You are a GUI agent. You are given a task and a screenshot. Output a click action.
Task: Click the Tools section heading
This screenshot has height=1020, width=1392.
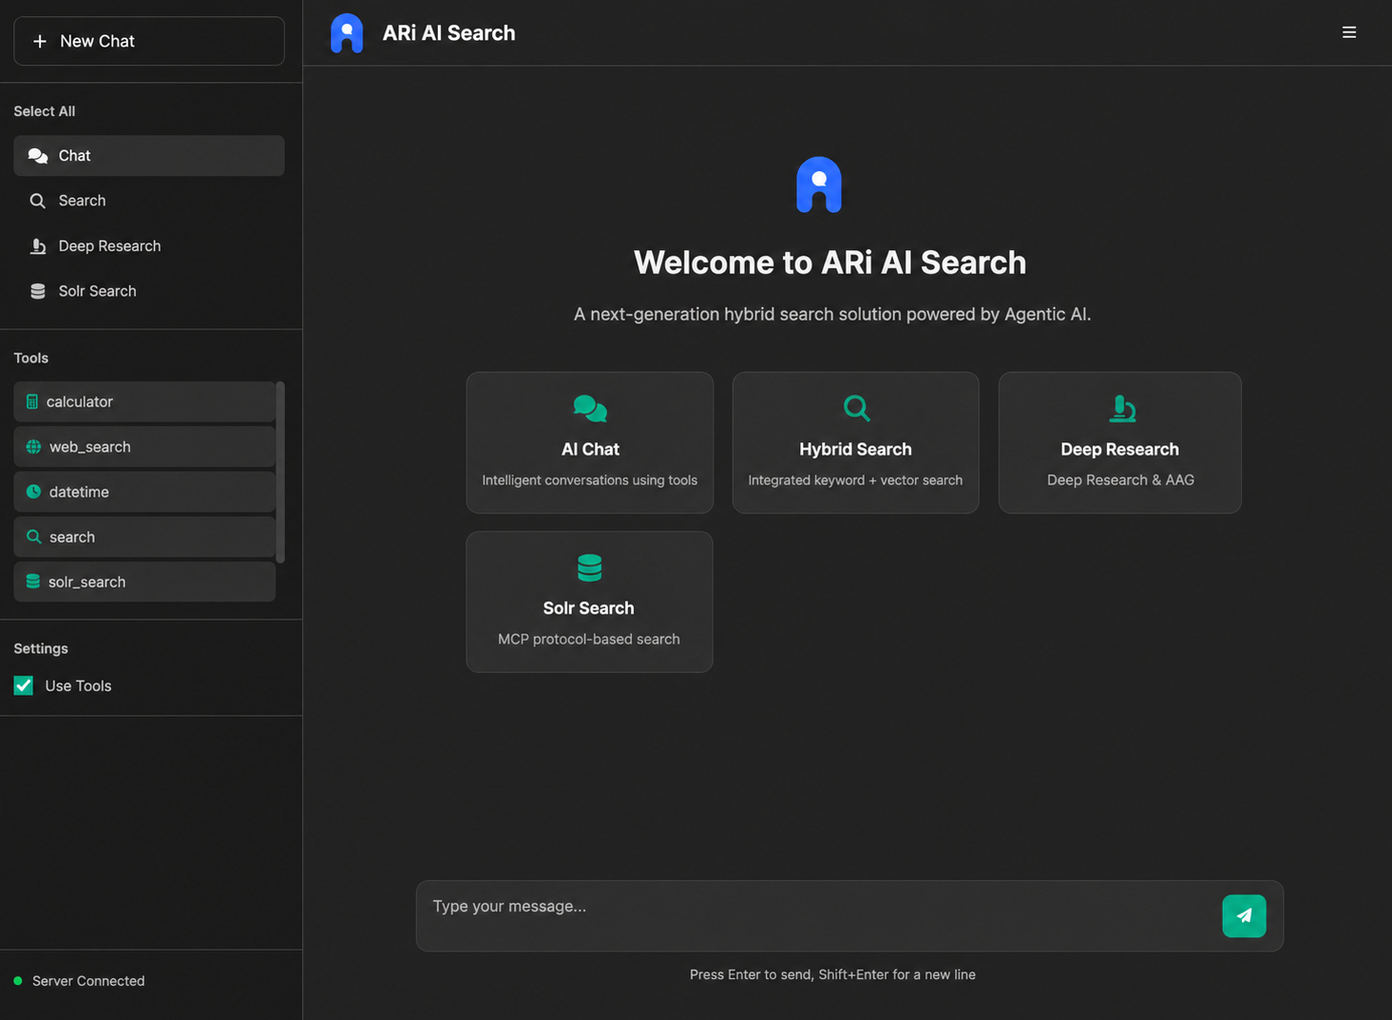pos(31,358)
